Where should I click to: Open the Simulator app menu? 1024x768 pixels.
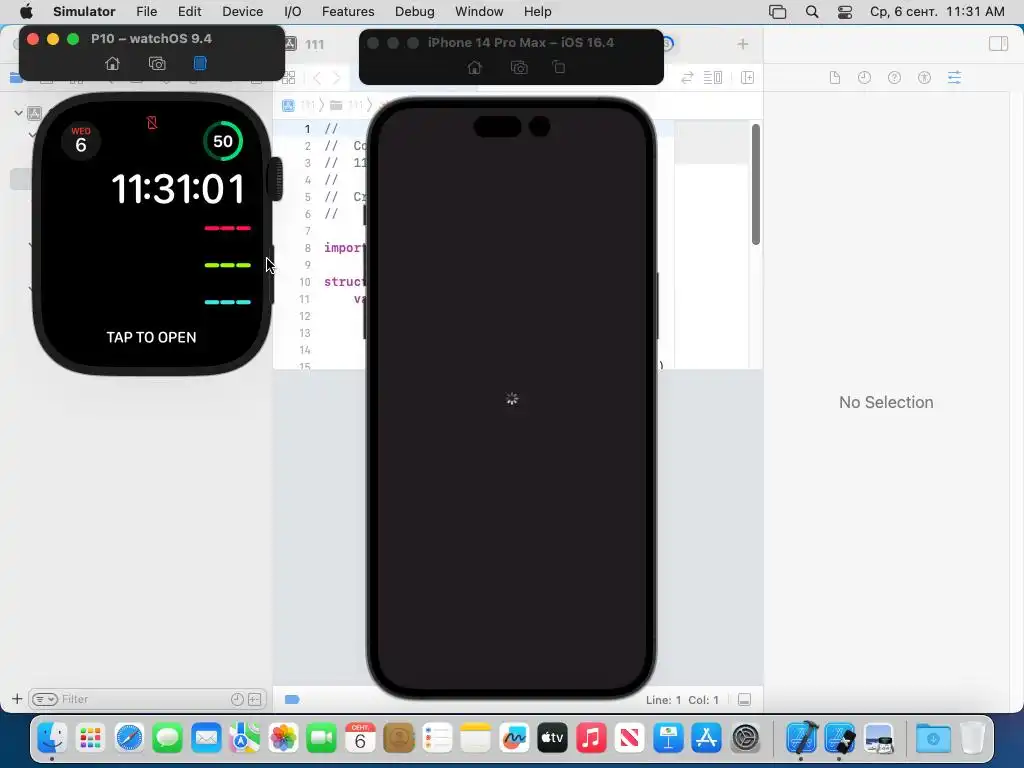click(84, 12)
